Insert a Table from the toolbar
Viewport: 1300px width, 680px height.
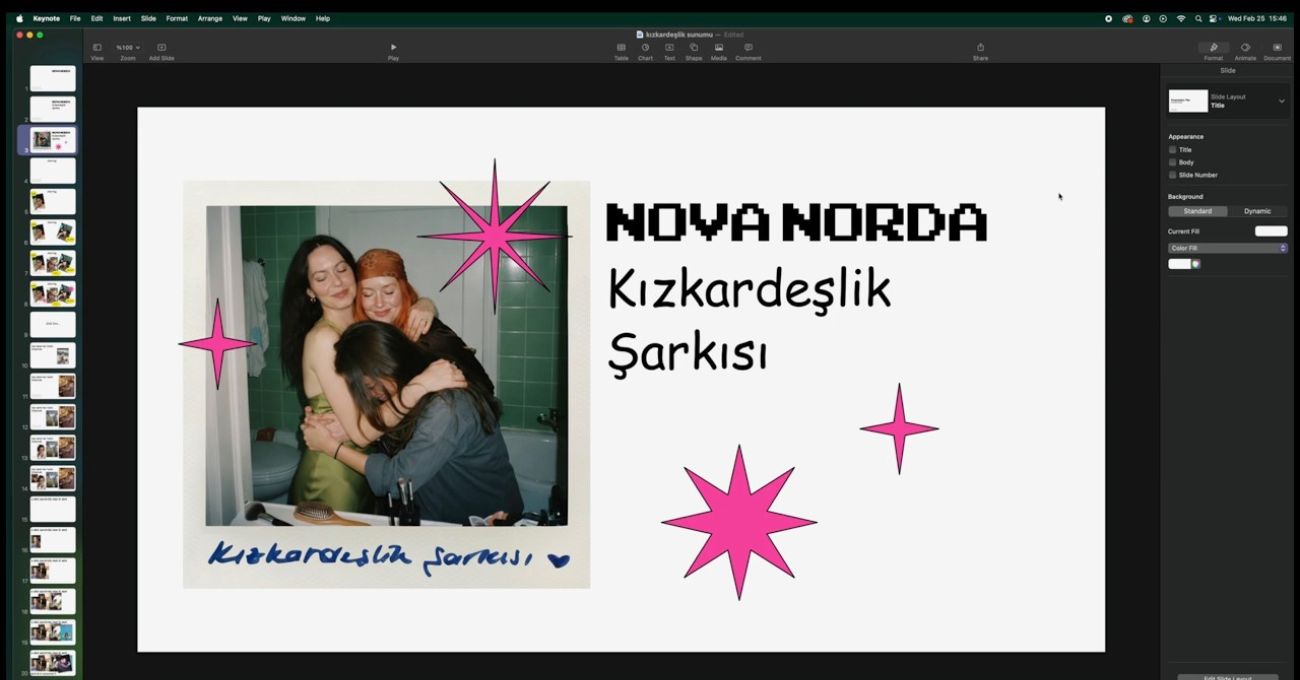click(x=620, y=51)
